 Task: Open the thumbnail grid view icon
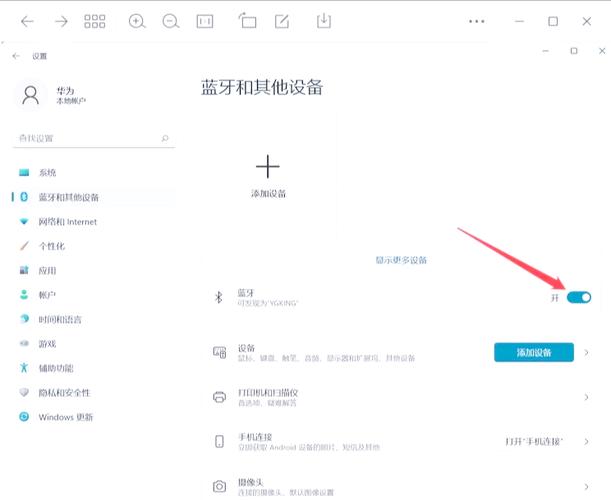(x=95, y=21)
